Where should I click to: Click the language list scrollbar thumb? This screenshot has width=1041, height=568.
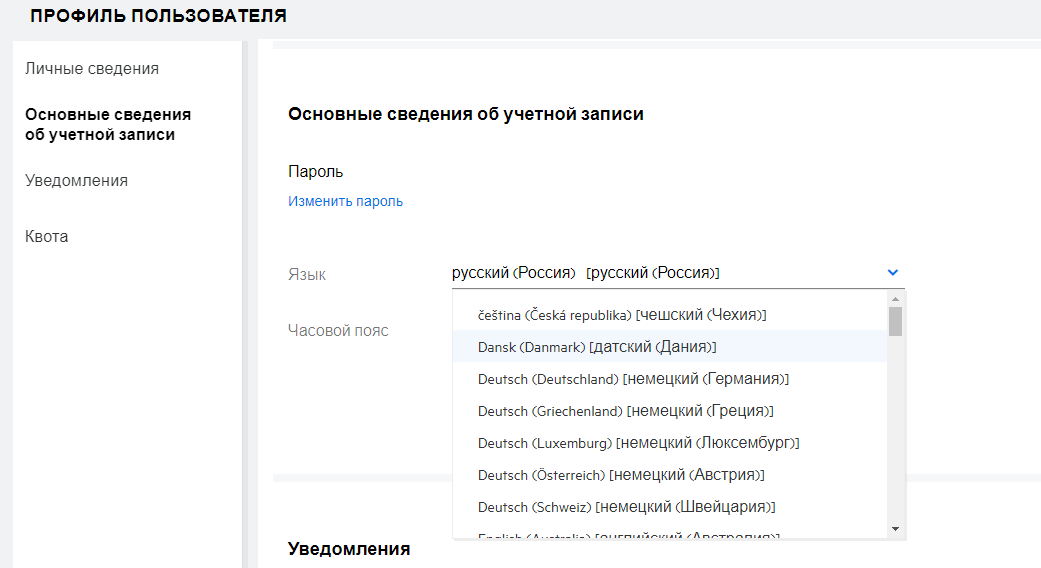(x=896, y=321)
